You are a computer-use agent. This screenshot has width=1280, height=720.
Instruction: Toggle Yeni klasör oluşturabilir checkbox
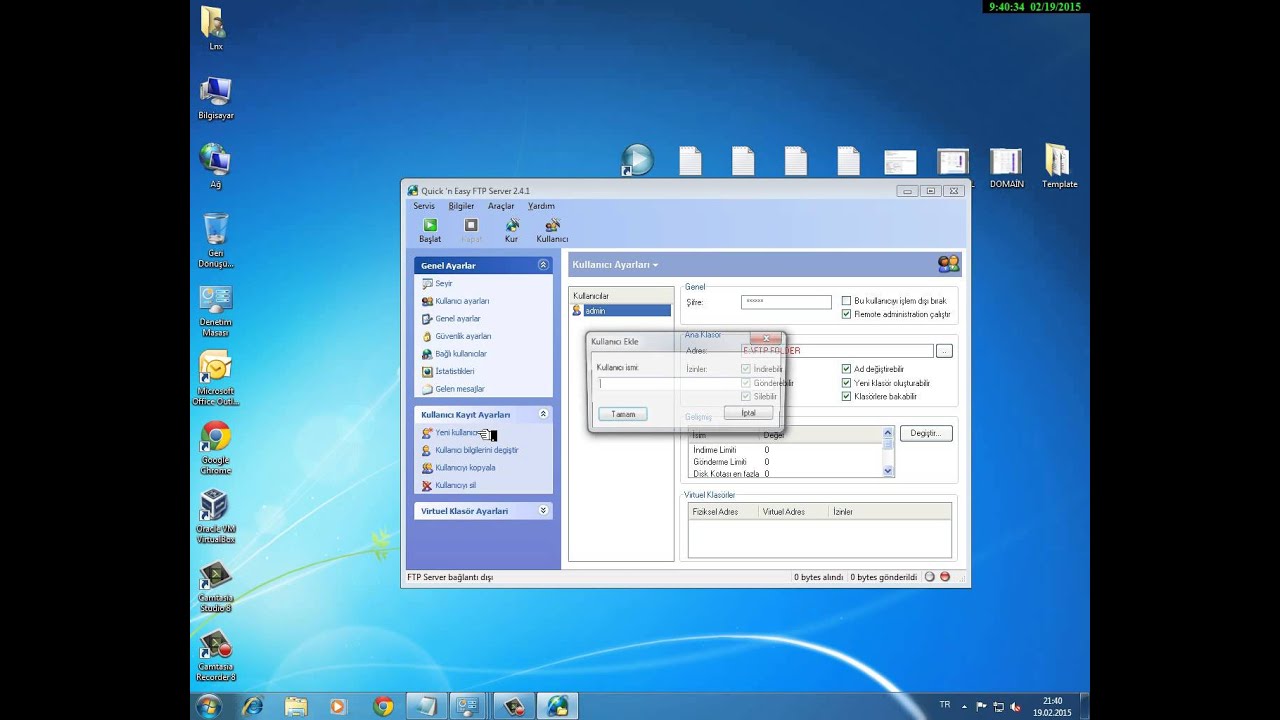click(846, 383)
